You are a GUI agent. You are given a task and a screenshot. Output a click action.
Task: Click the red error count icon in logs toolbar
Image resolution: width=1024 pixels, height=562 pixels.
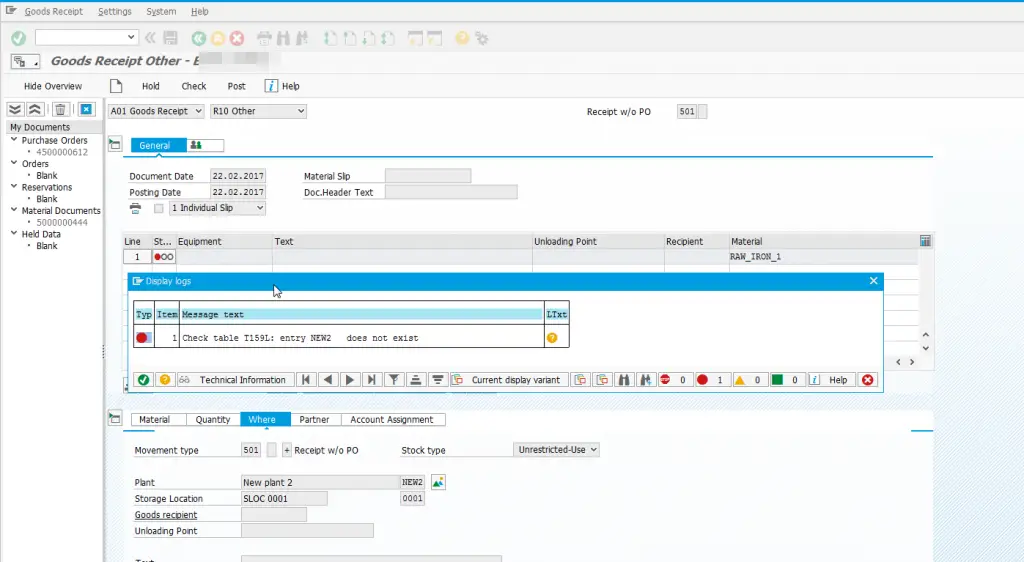pos(702,380)
